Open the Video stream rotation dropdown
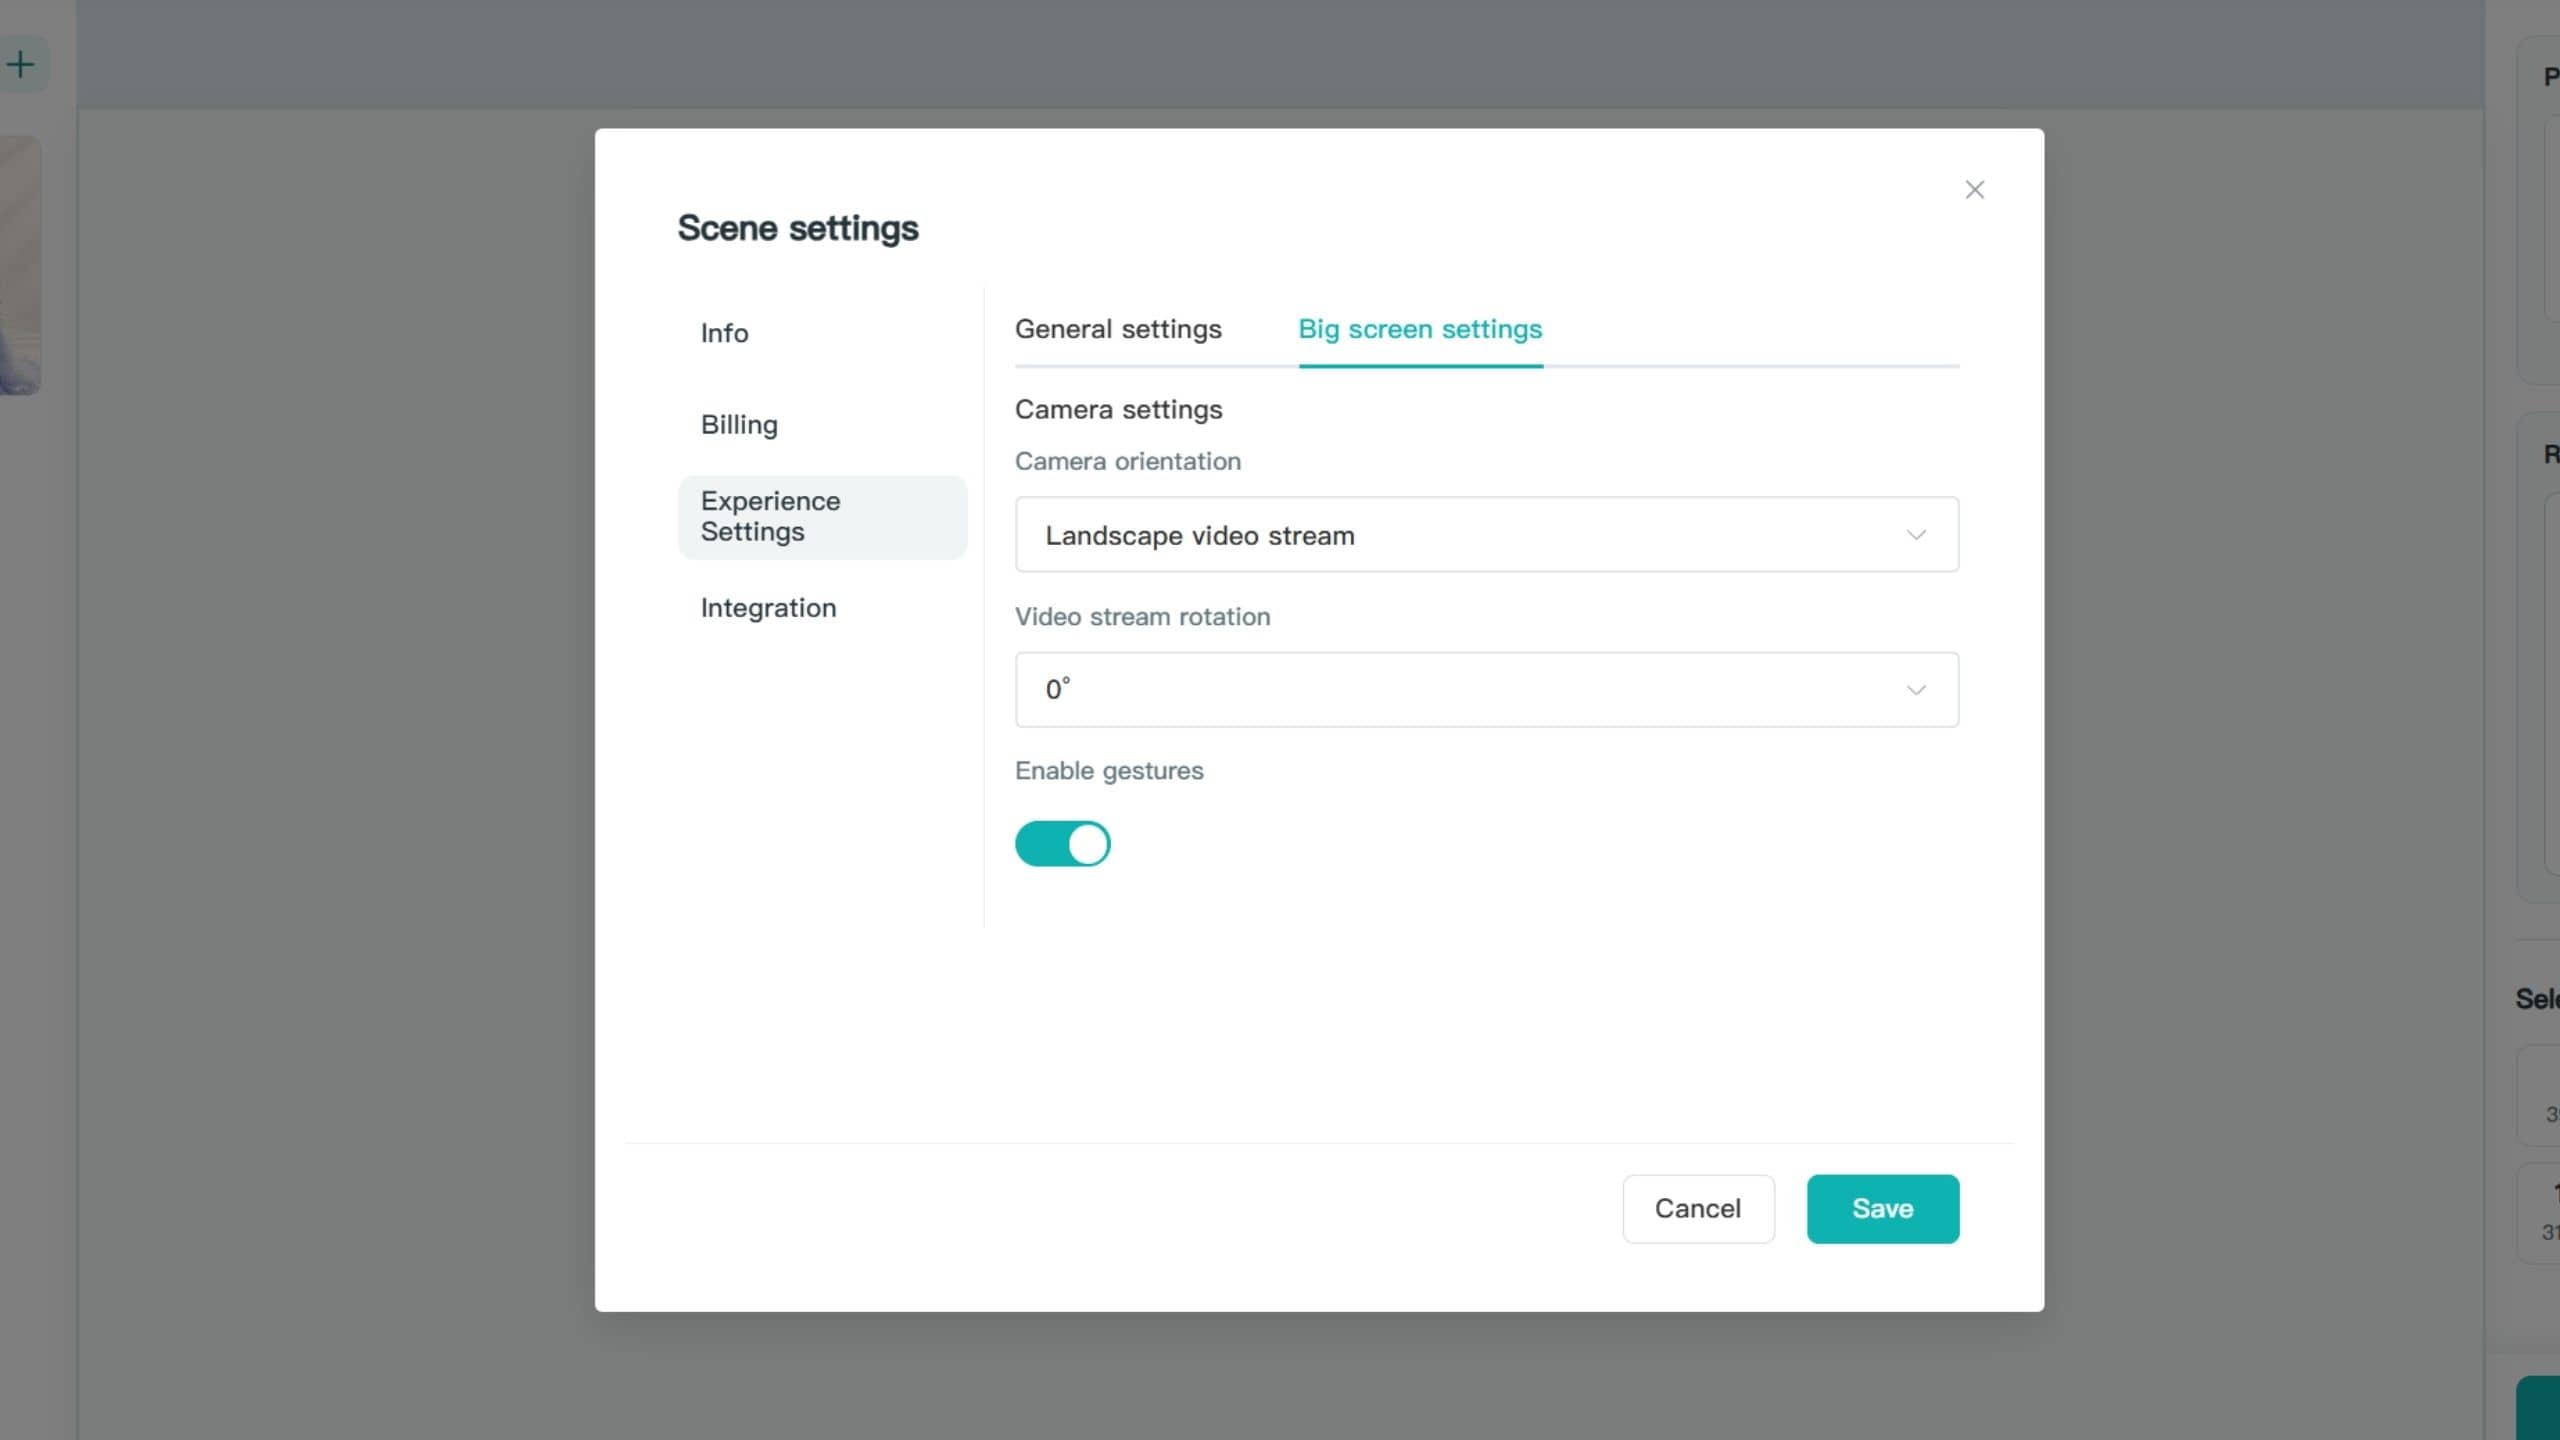The image size is (2560, 1440). click(1487, 690)
